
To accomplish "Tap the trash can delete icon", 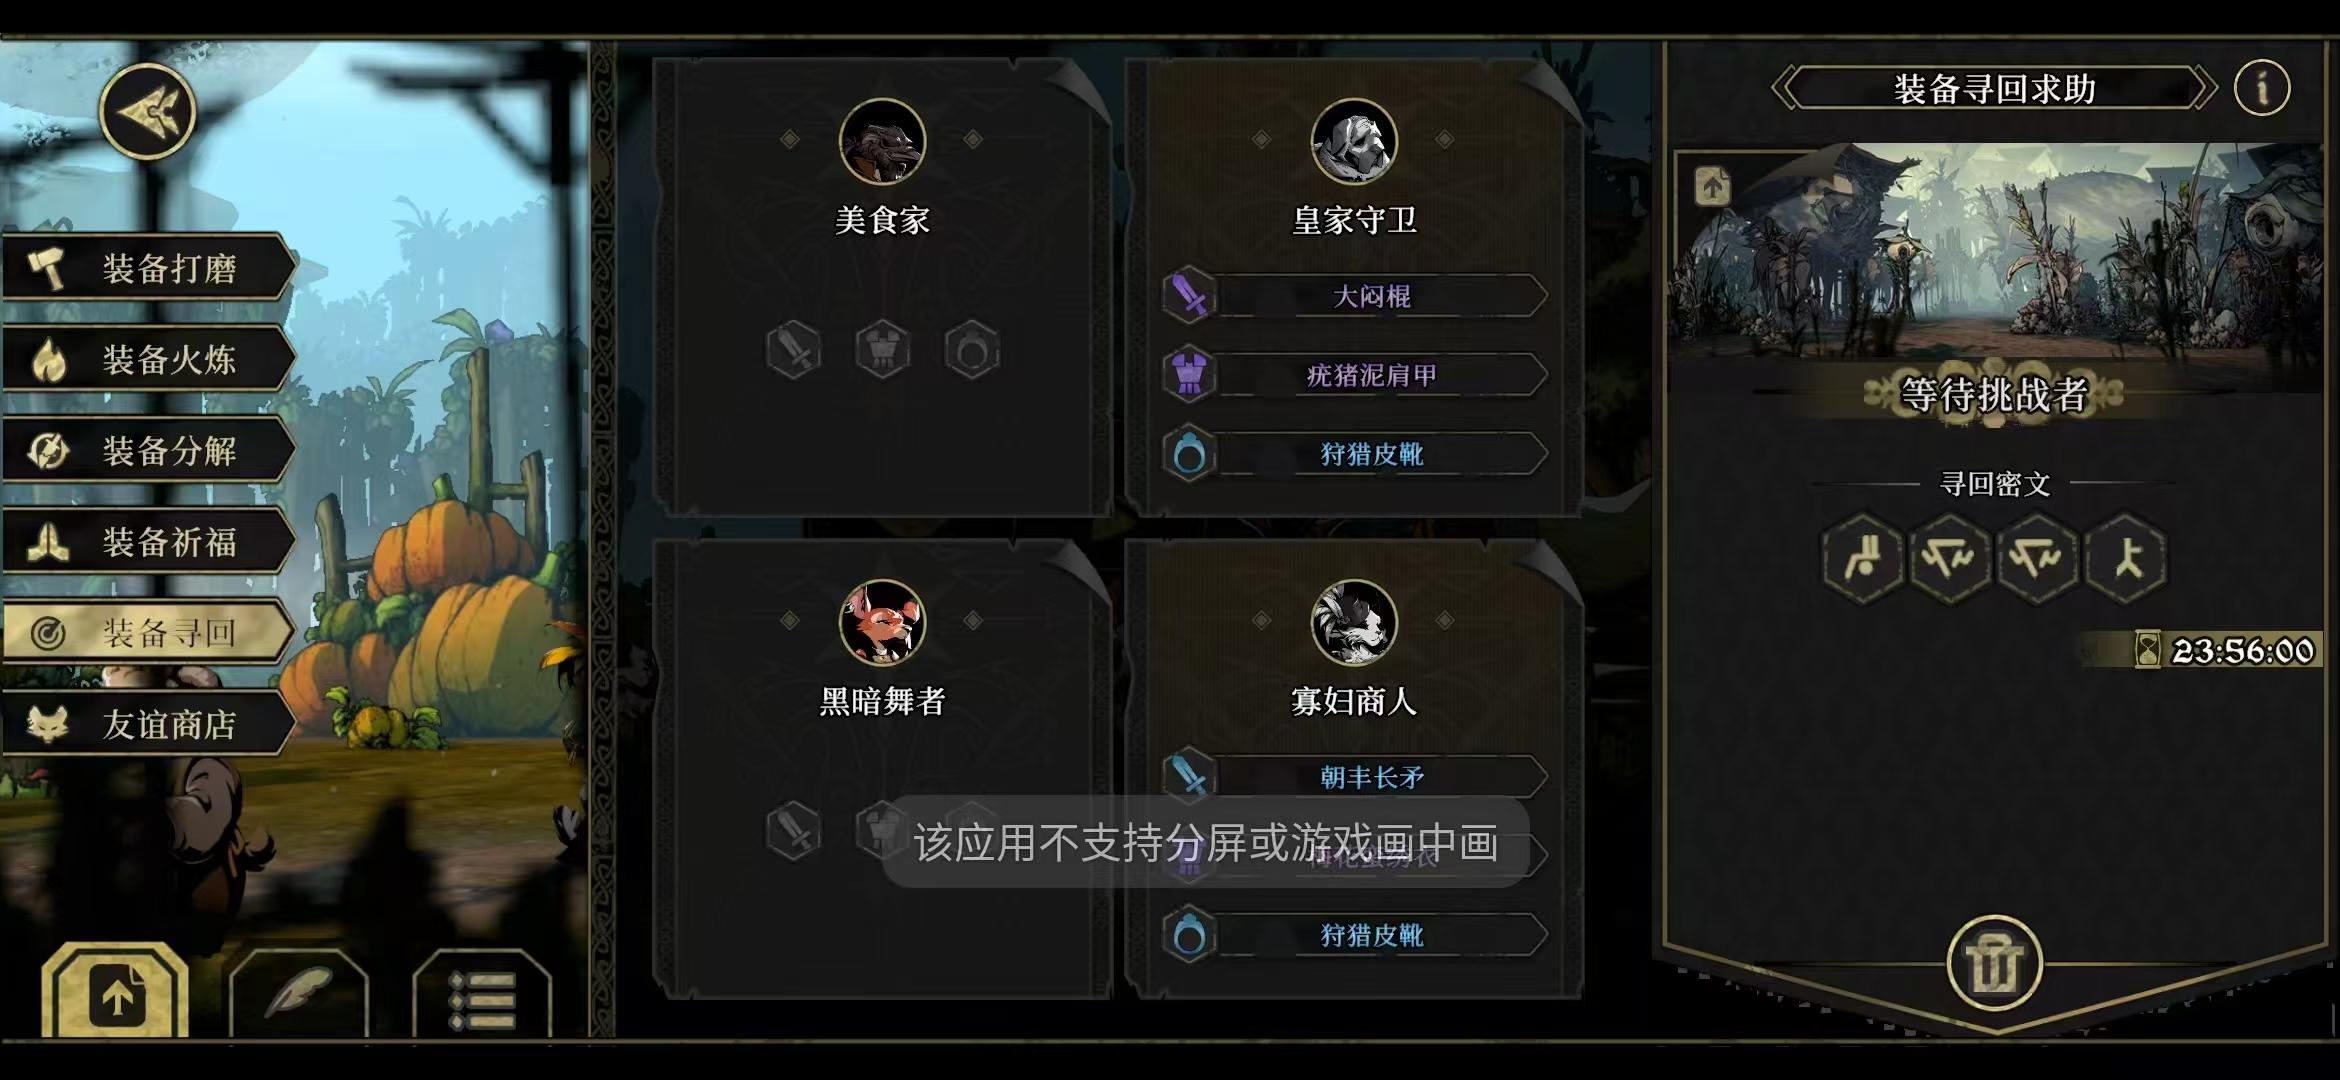I will (x=1995, y=965).
